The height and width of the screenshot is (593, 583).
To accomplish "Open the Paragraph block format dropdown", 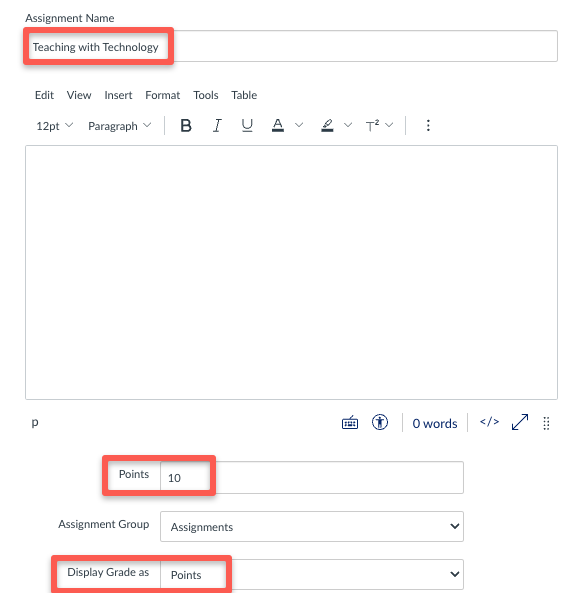I will tap(119, 126).
